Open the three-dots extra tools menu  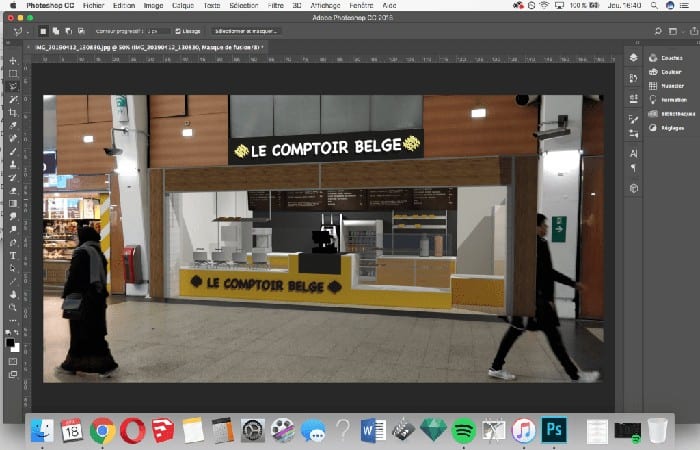[x=13, y=321]
